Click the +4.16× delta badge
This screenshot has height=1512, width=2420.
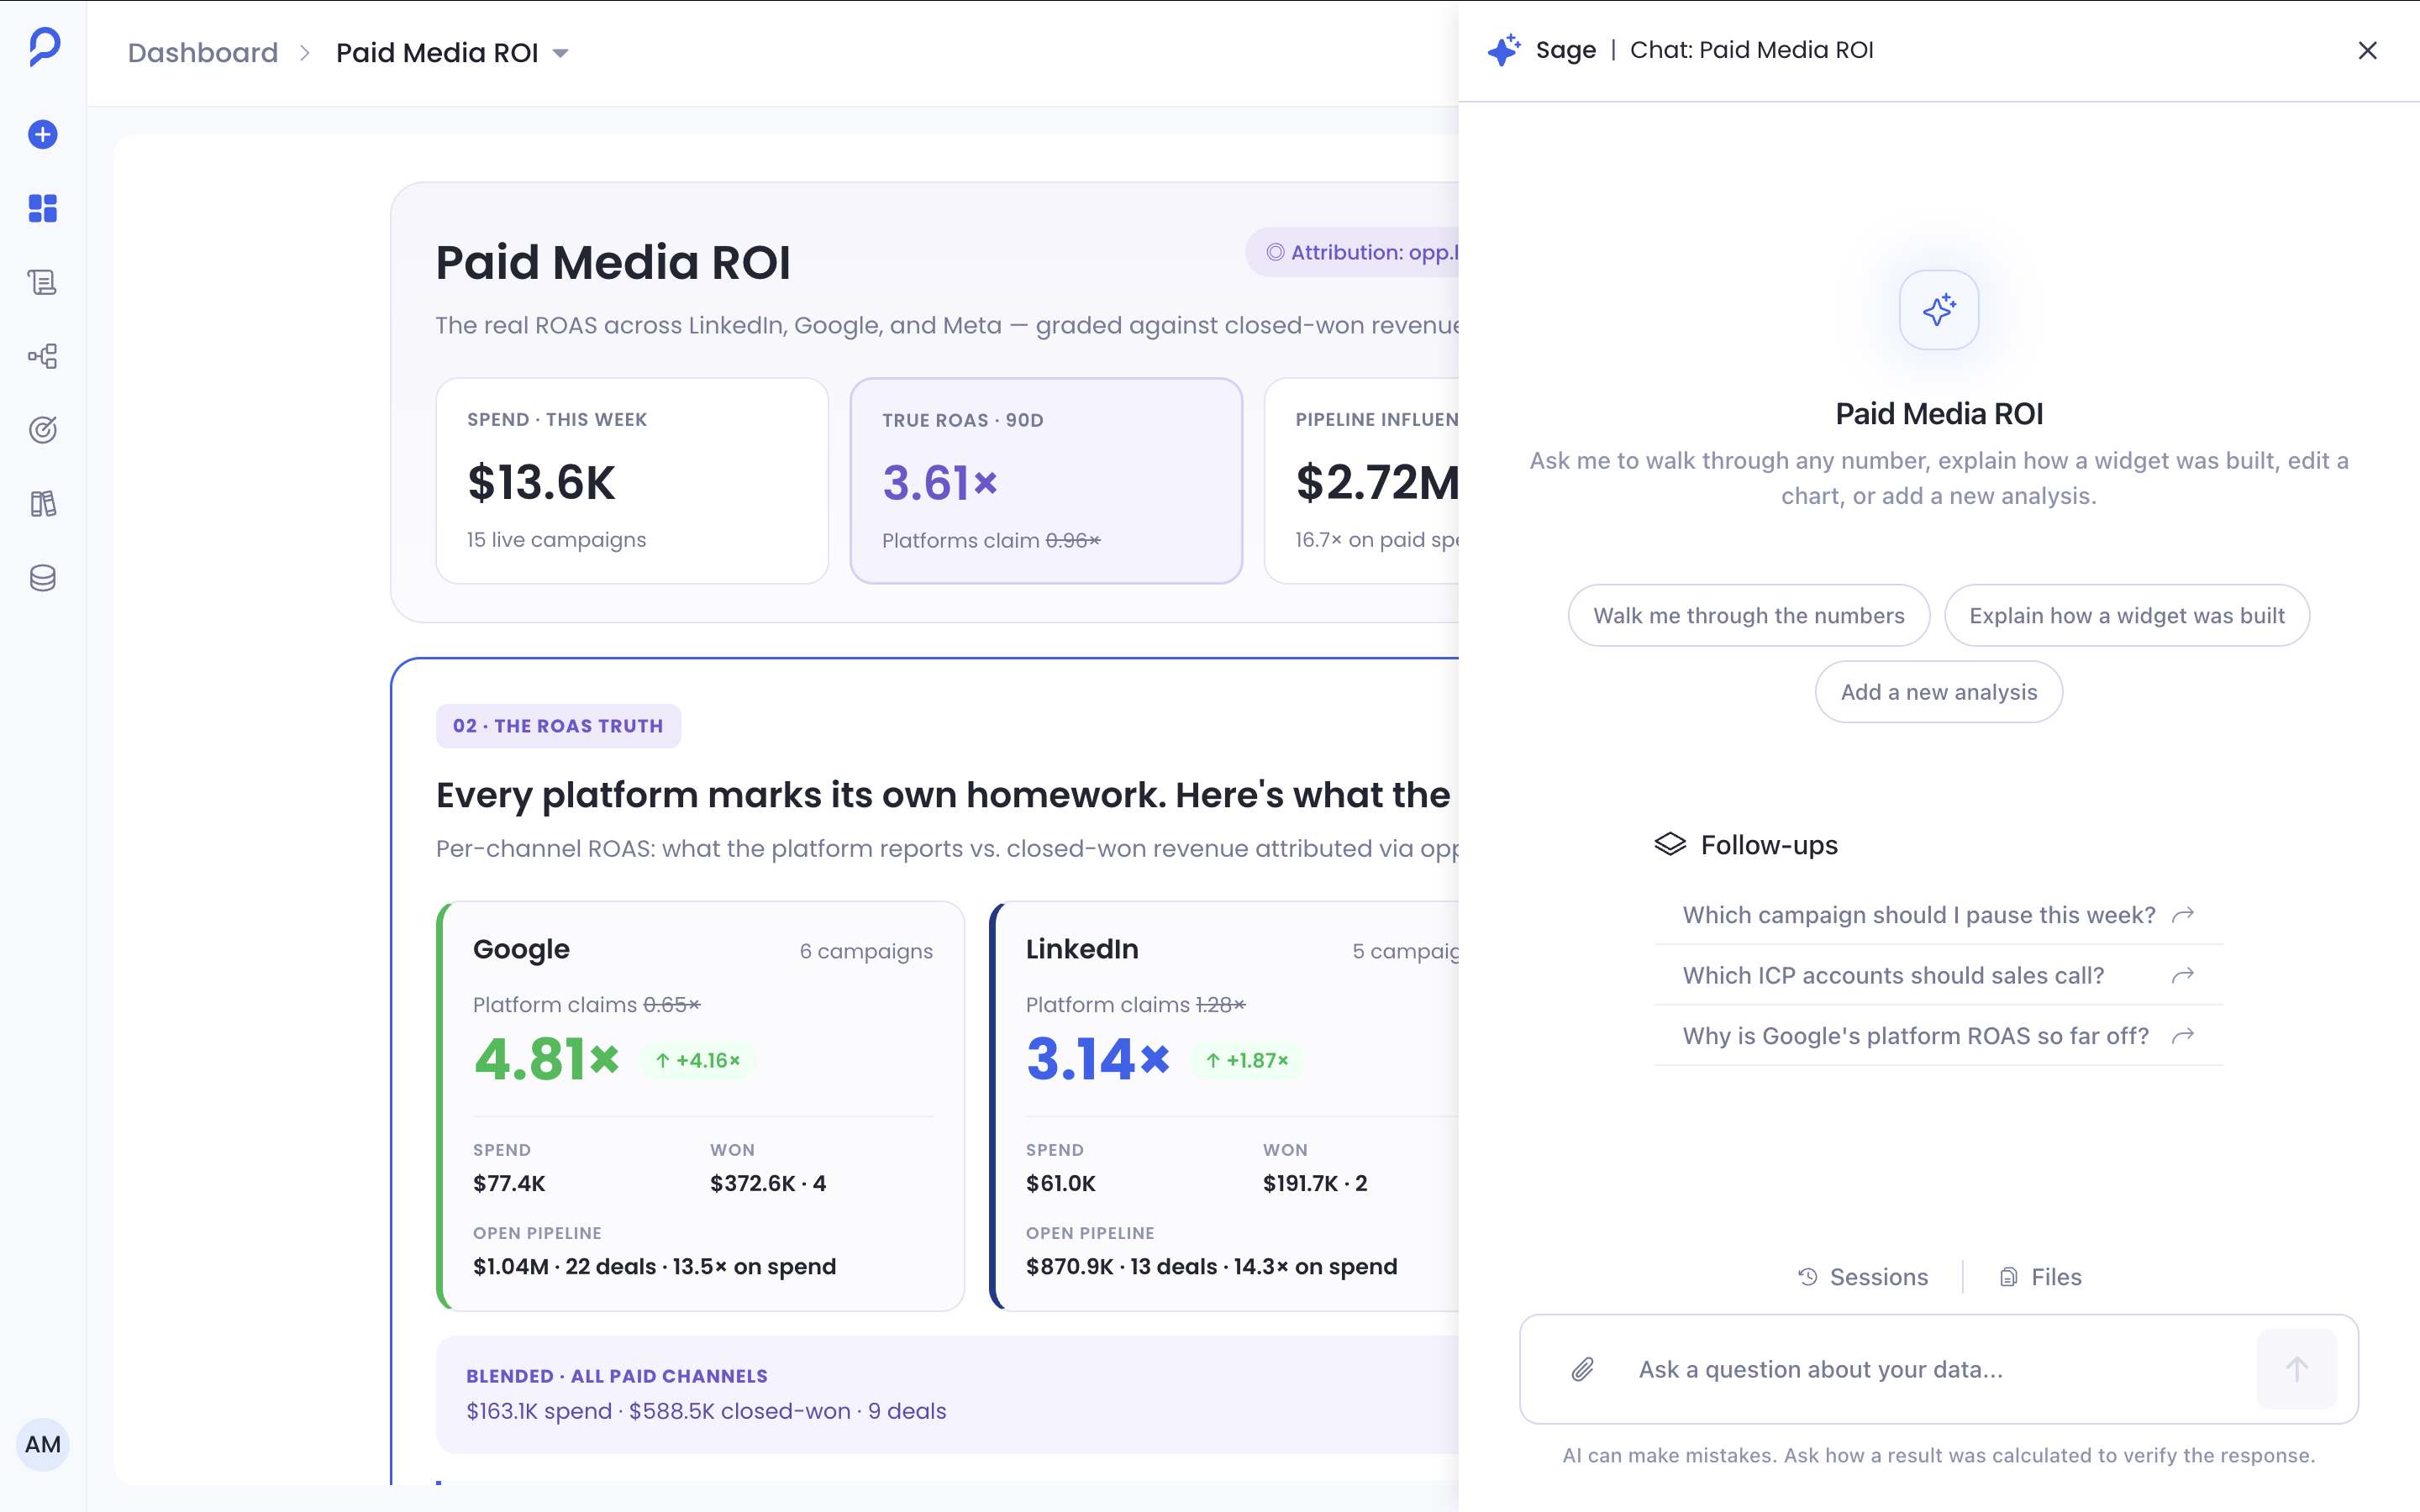[698, 1060]
